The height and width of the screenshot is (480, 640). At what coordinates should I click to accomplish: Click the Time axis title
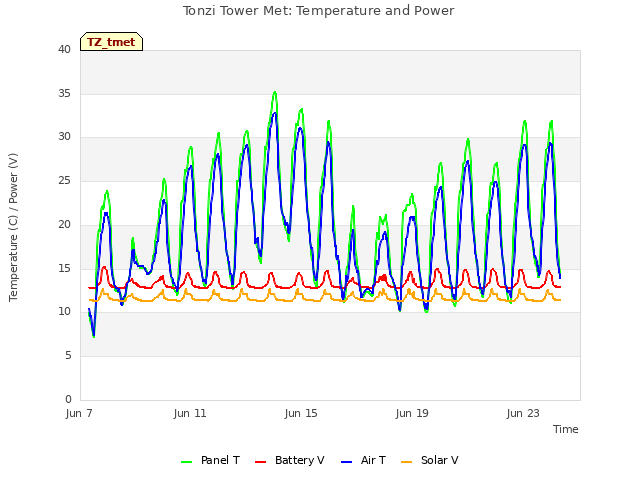(x=566, y=429)
